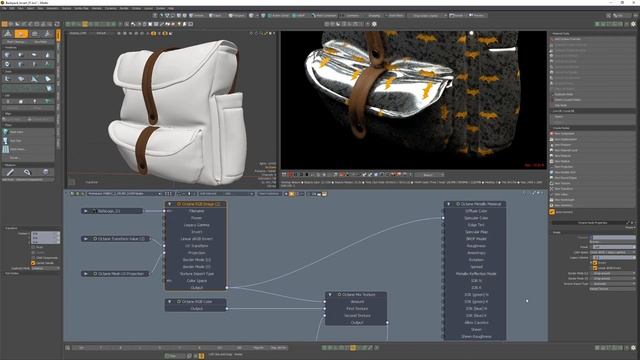Select Allow Caustics row in Metallic Material node
The height and width of the screenshot is (360, 640).
pos(476,322)
